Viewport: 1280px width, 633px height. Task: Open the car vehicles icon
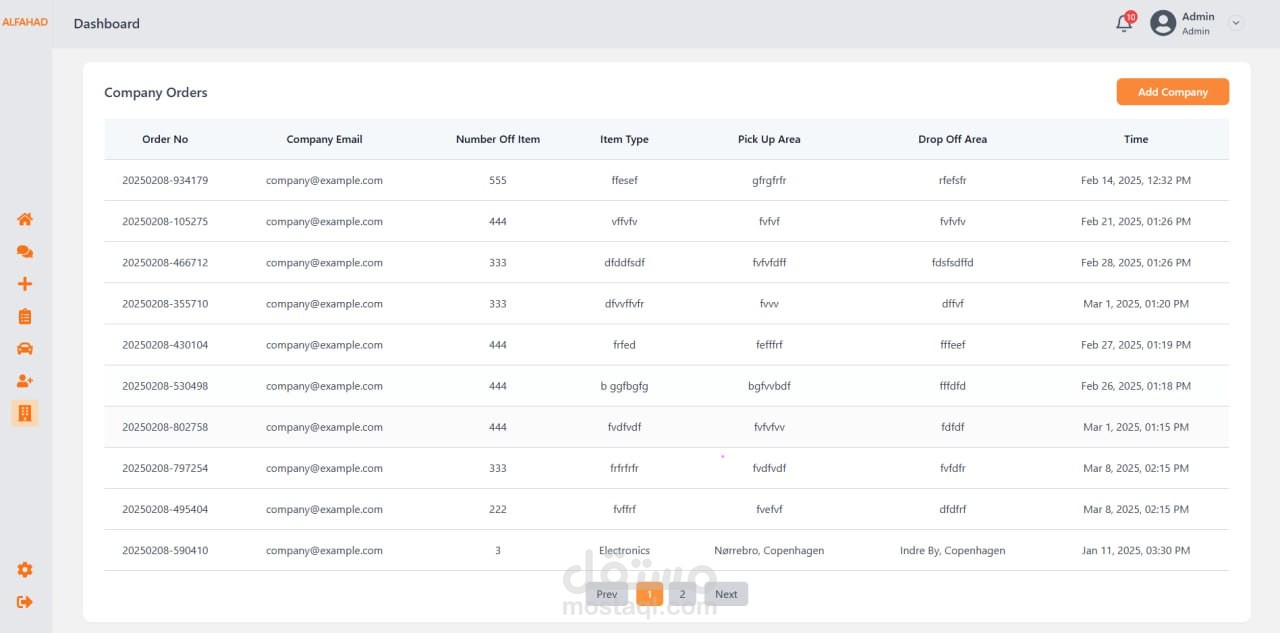[x=25, y=348]
